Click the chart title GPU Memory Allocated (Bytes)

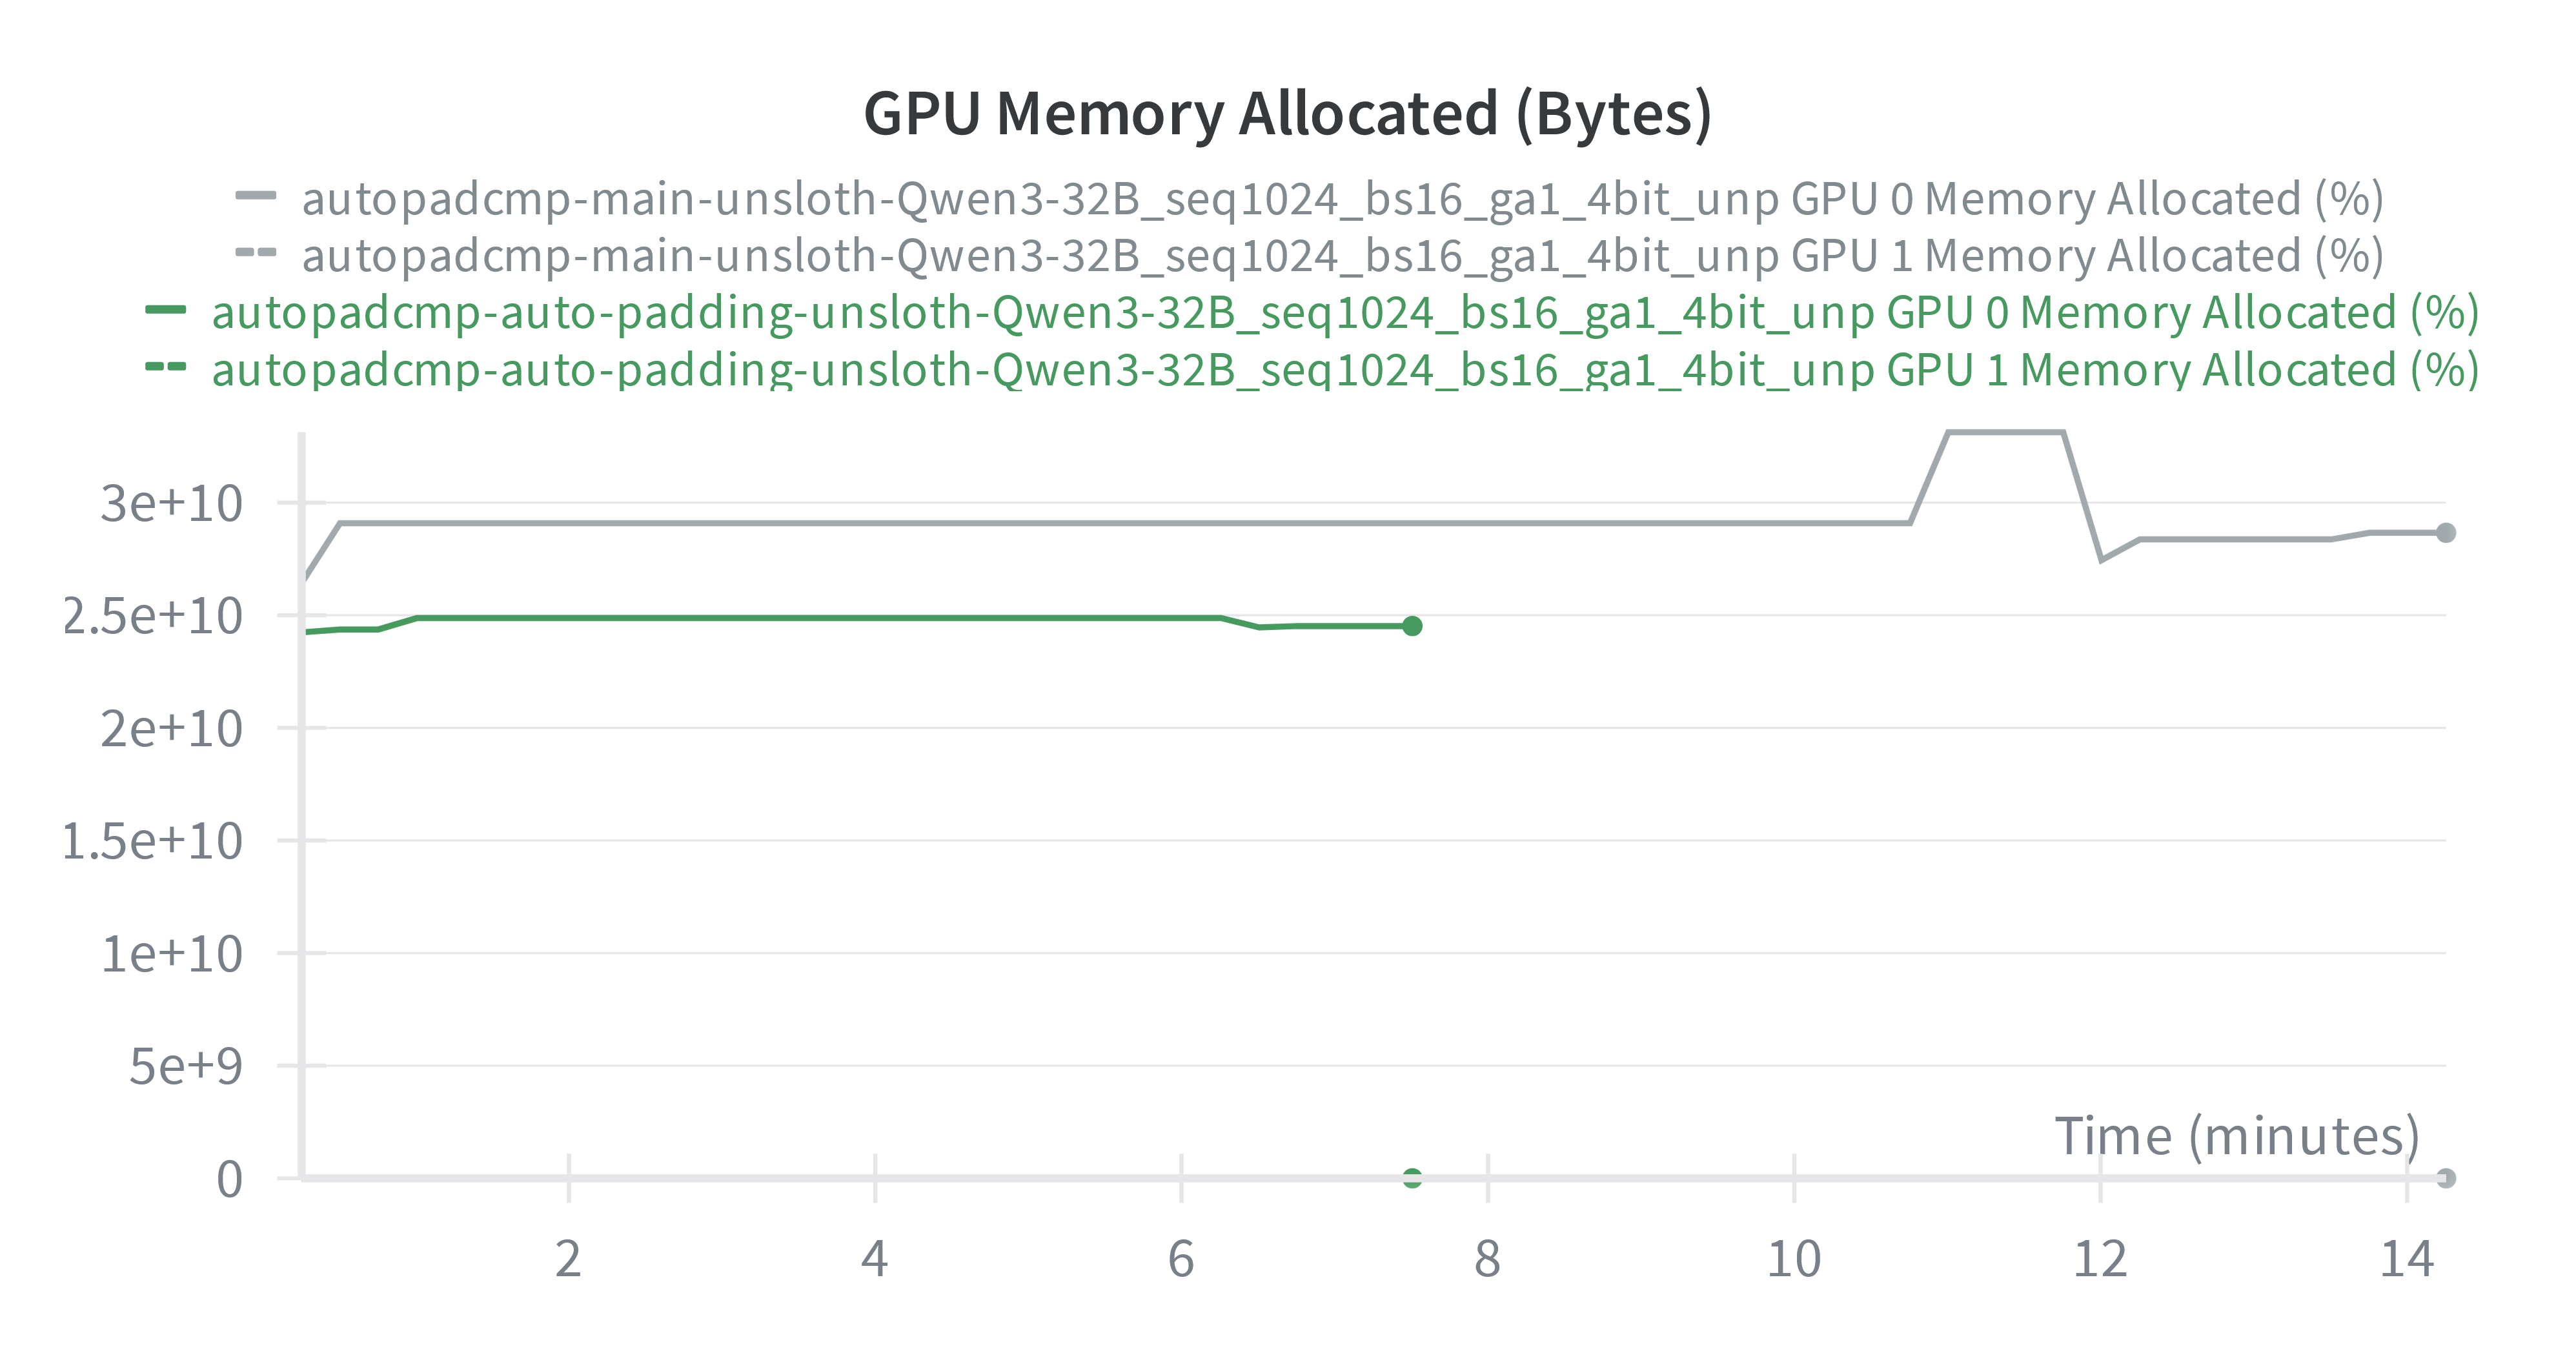click(1287, 113)
